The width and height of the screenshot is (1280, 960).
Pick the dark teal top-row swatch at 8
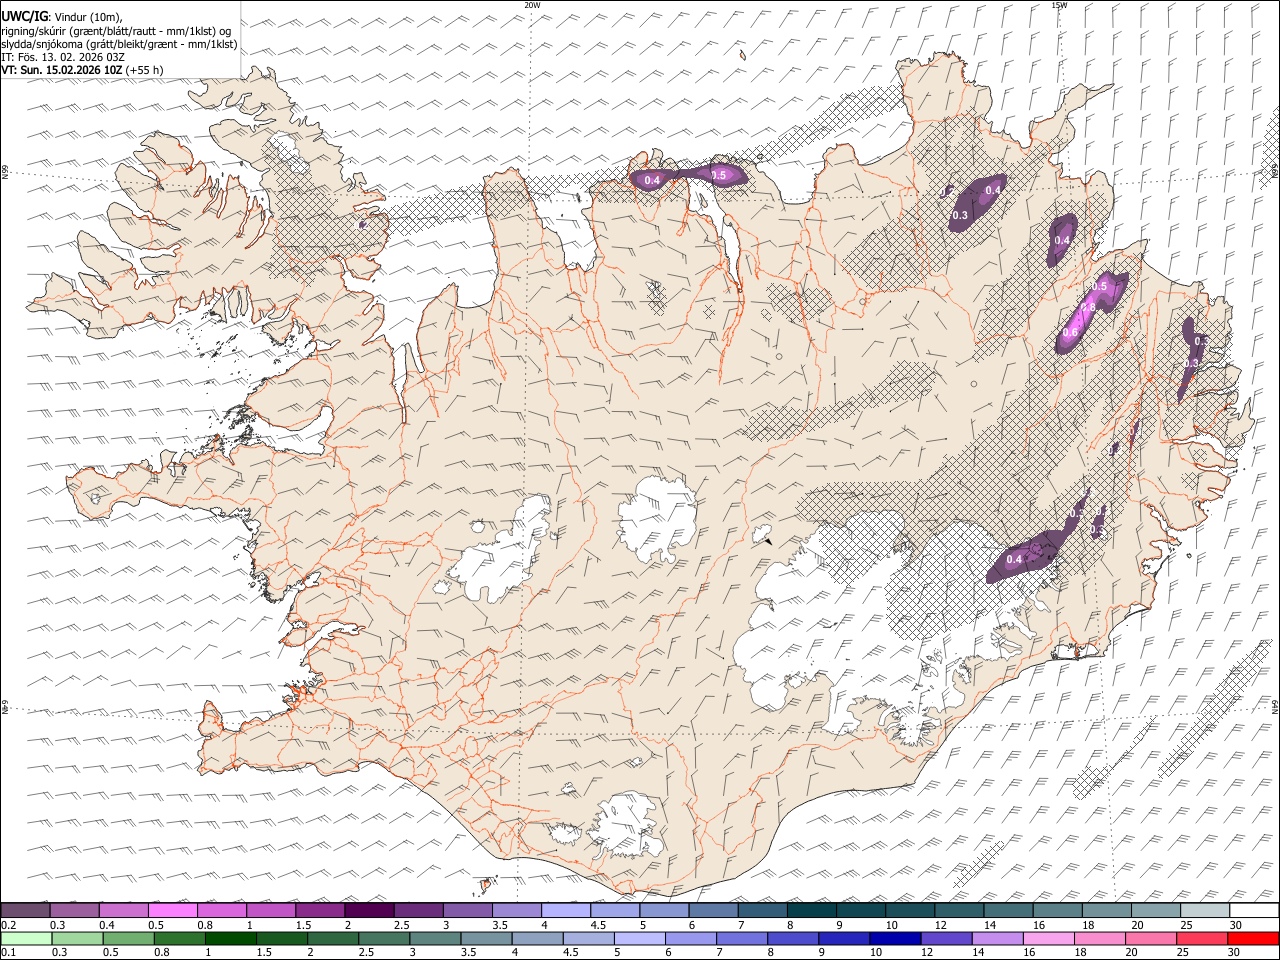811,910
